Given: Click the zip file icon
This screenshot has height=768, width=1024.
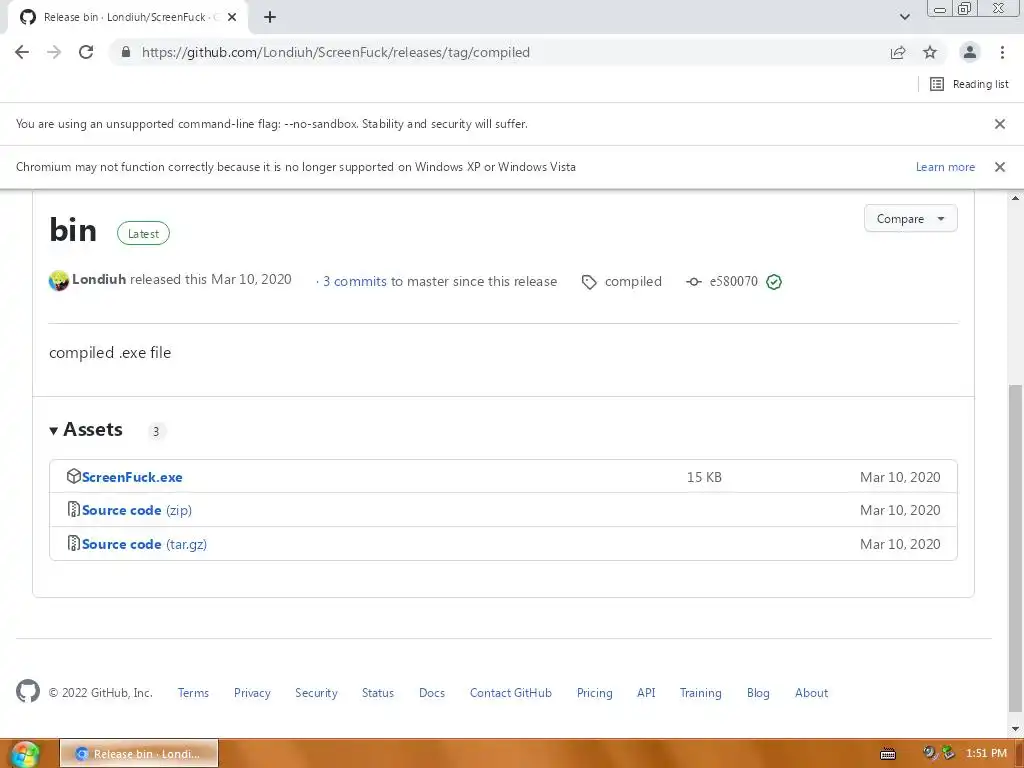Looking at the screenshot, I should (74, 509).
